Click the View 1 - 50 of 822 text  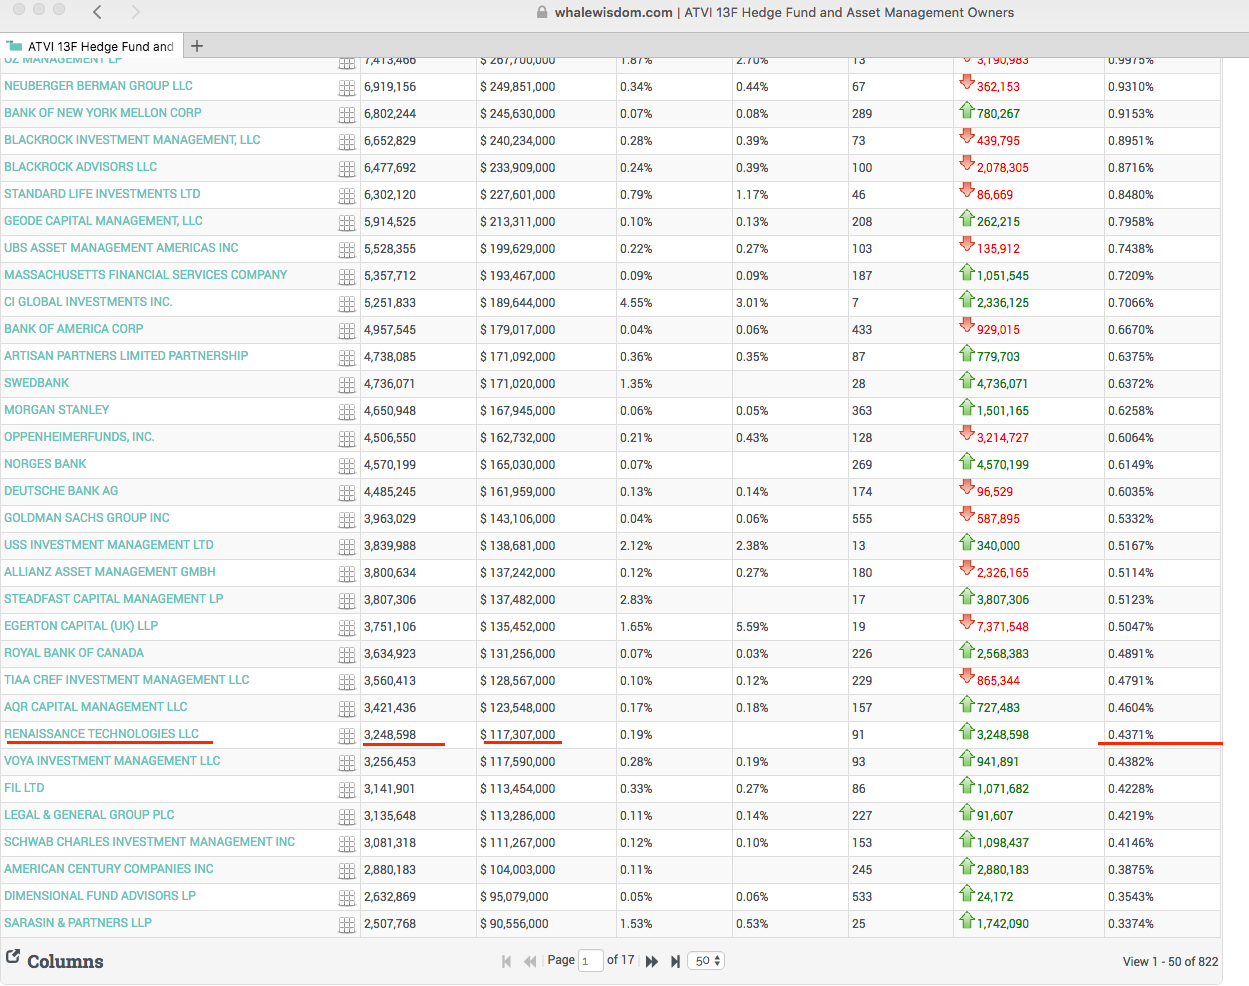[1170, 962]
